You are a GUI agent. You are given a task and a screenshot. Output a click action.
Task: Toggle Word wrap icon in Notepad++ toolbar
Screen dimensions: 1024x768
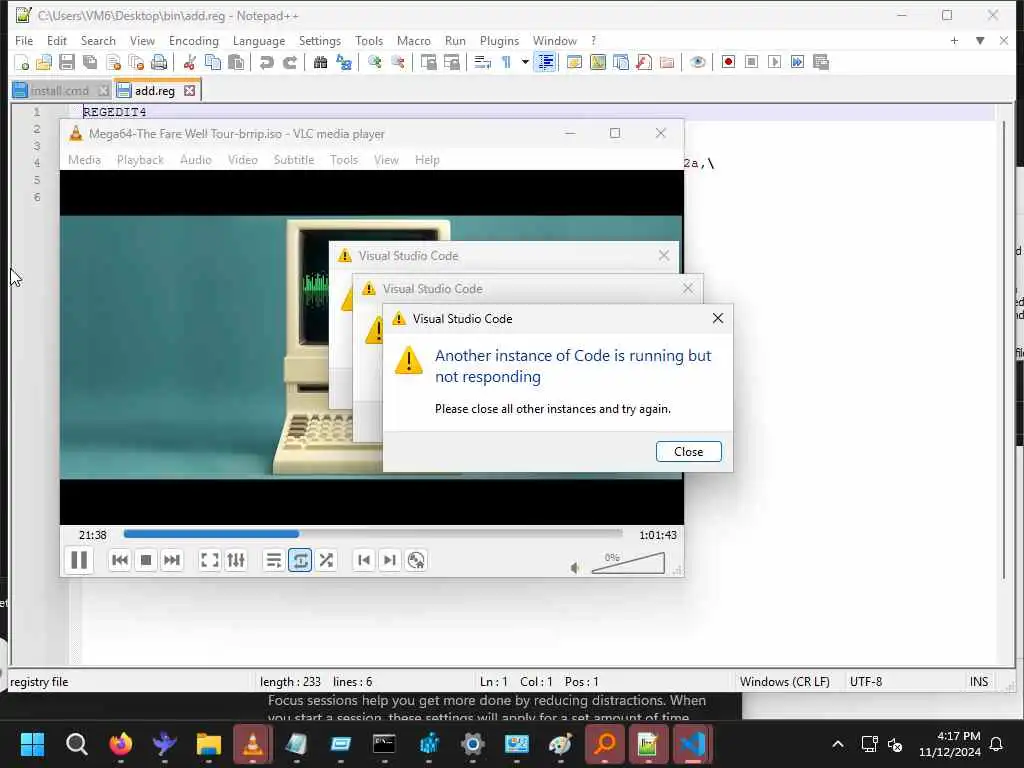(x=483, y=62)
